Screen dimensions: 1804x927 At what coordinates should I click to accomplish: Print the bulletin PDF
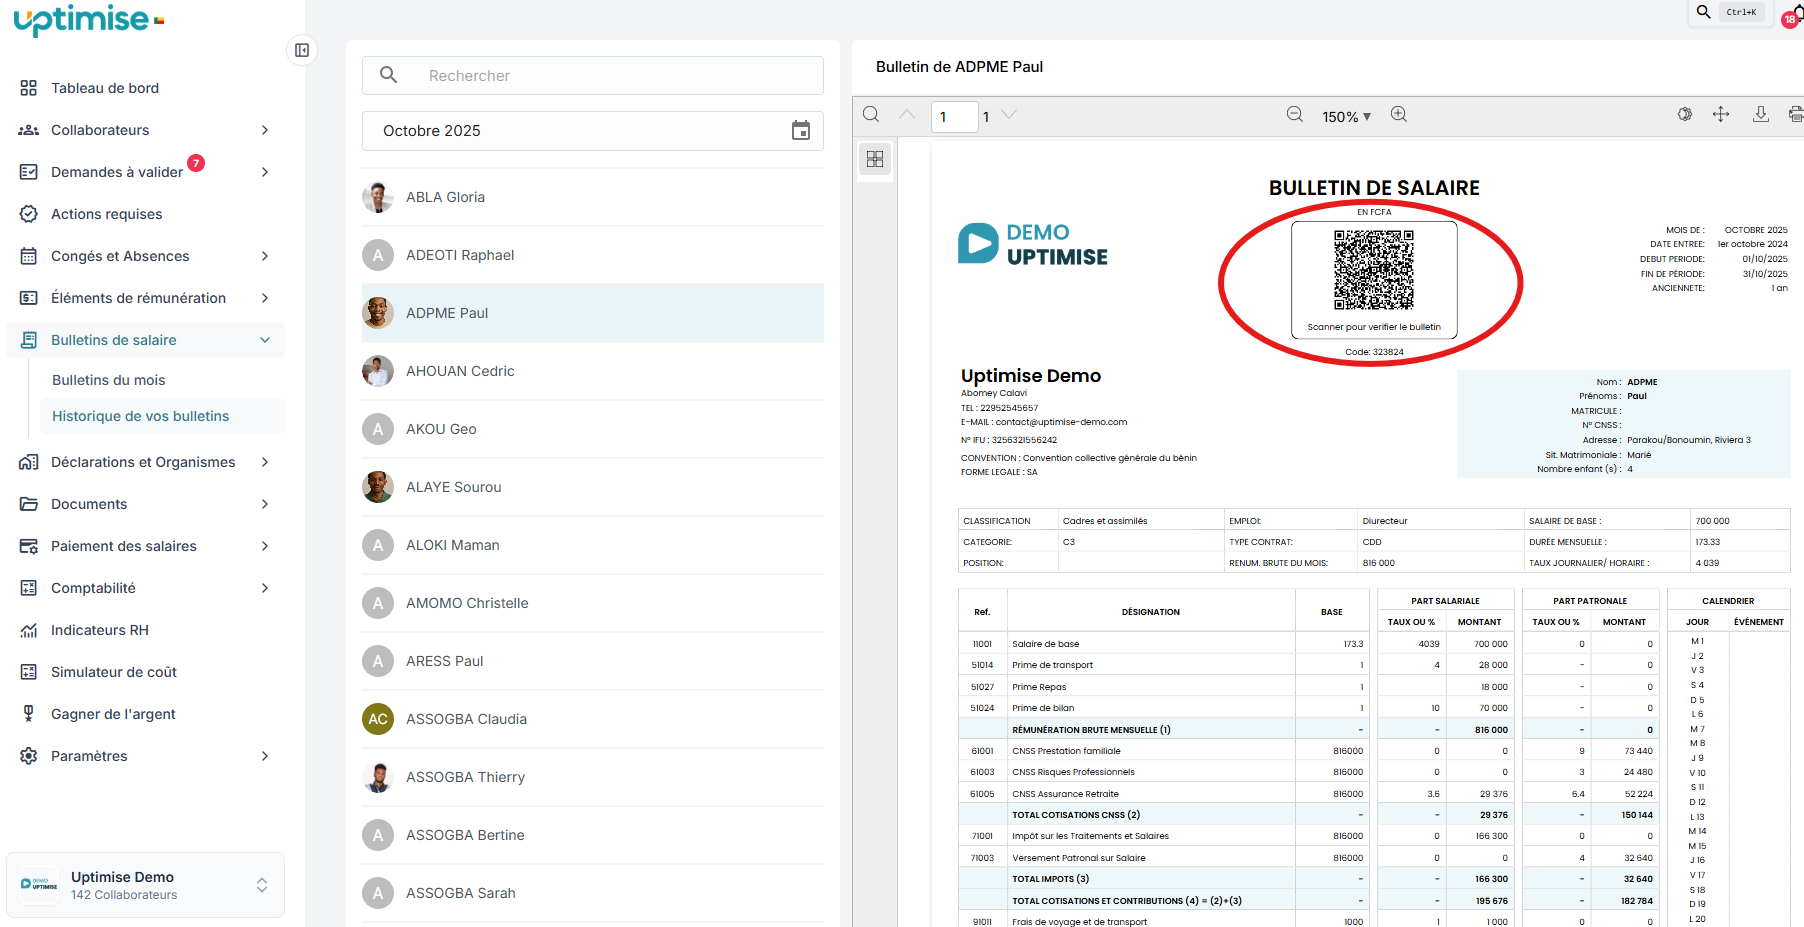point(1796,115)
